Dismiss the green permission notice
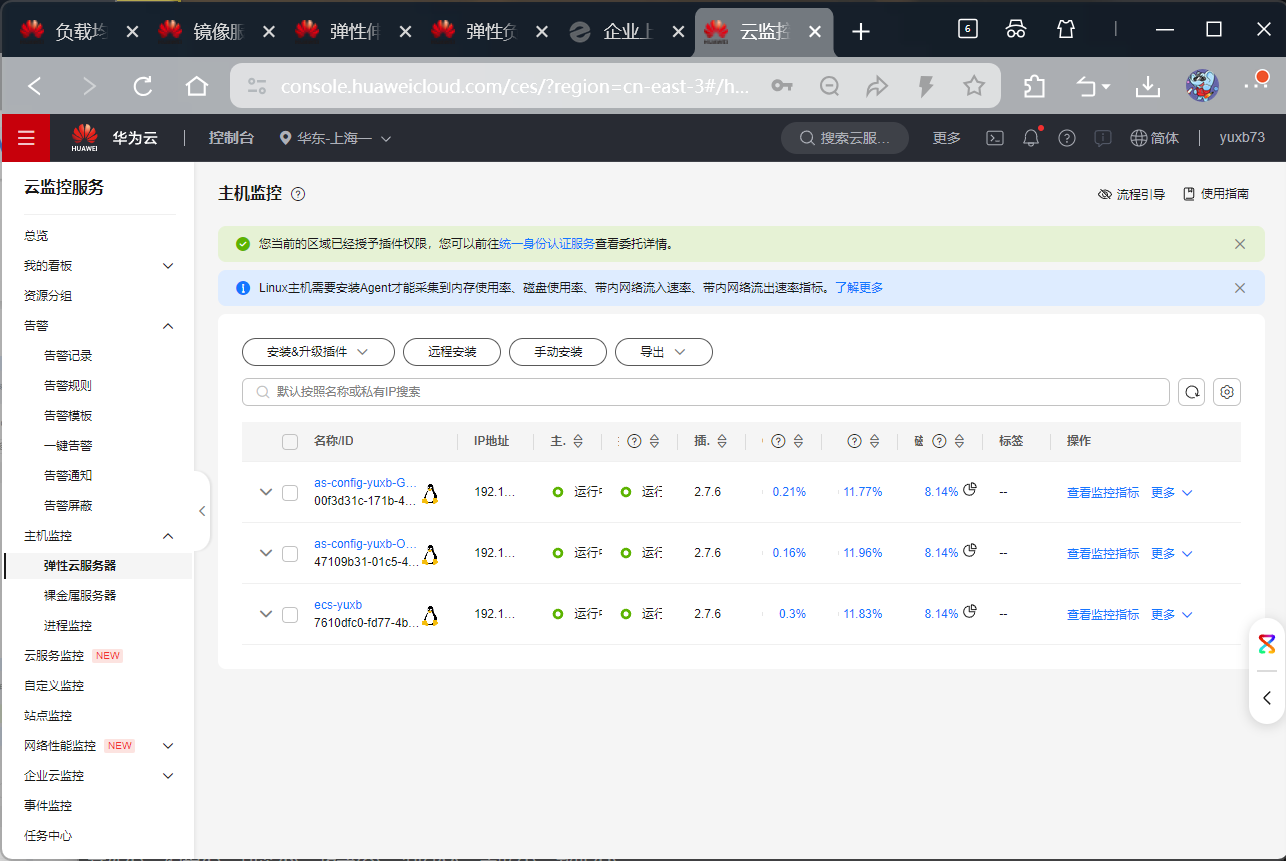 [1240, 244]
